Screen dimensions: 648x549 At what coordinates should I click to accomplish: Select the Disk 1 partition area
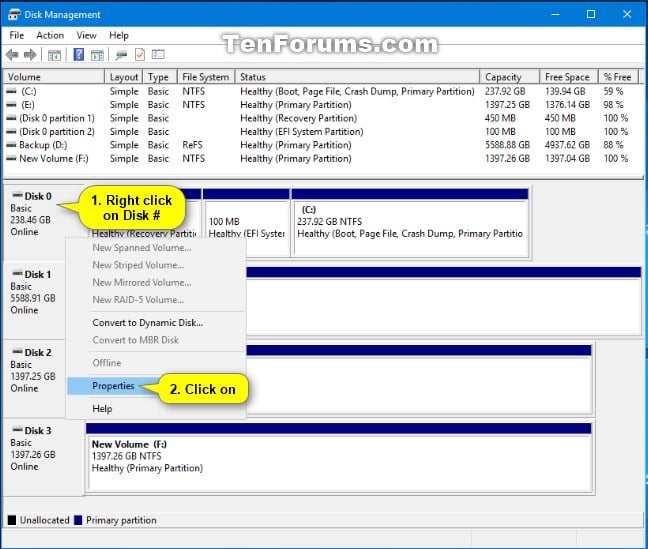point(443,301)
